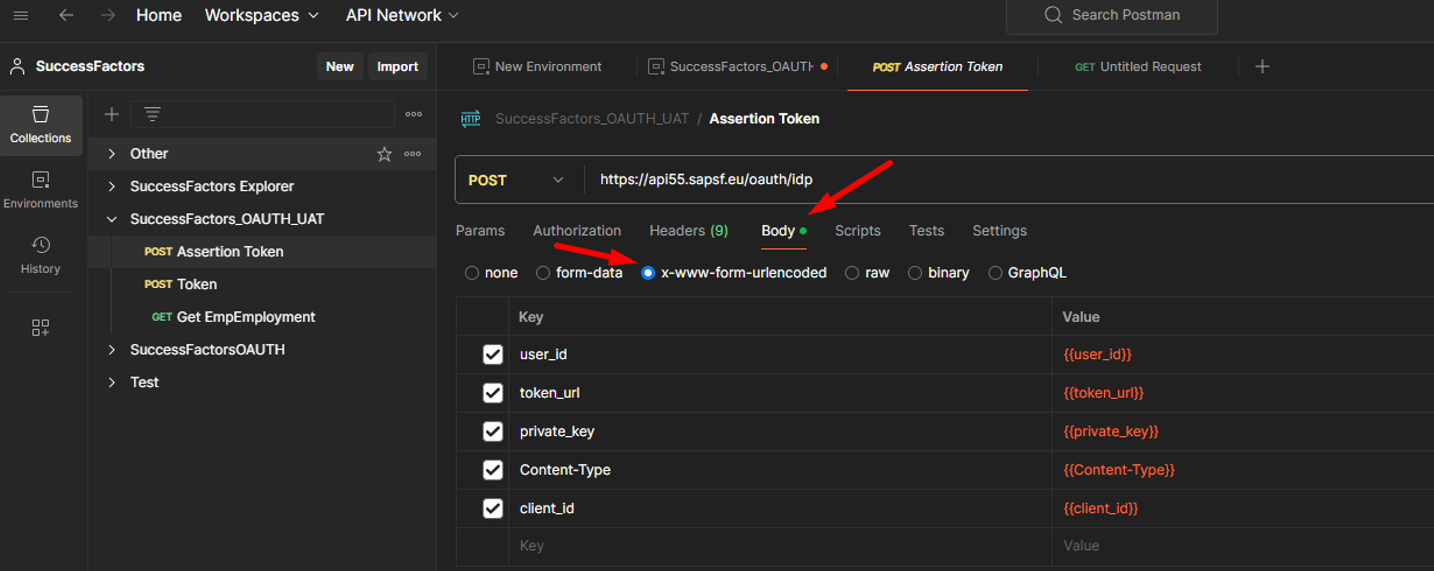Click the {{user_id}} value cell
This screenshot has height=571, width=1434.
click(x=1242, y=354)
